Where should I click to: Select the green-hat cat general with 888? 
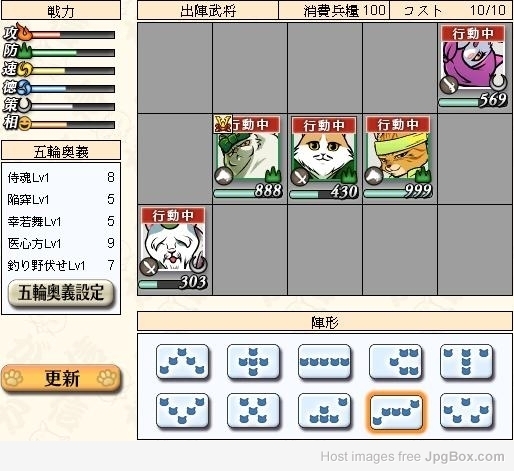click(x=248, y=157)
